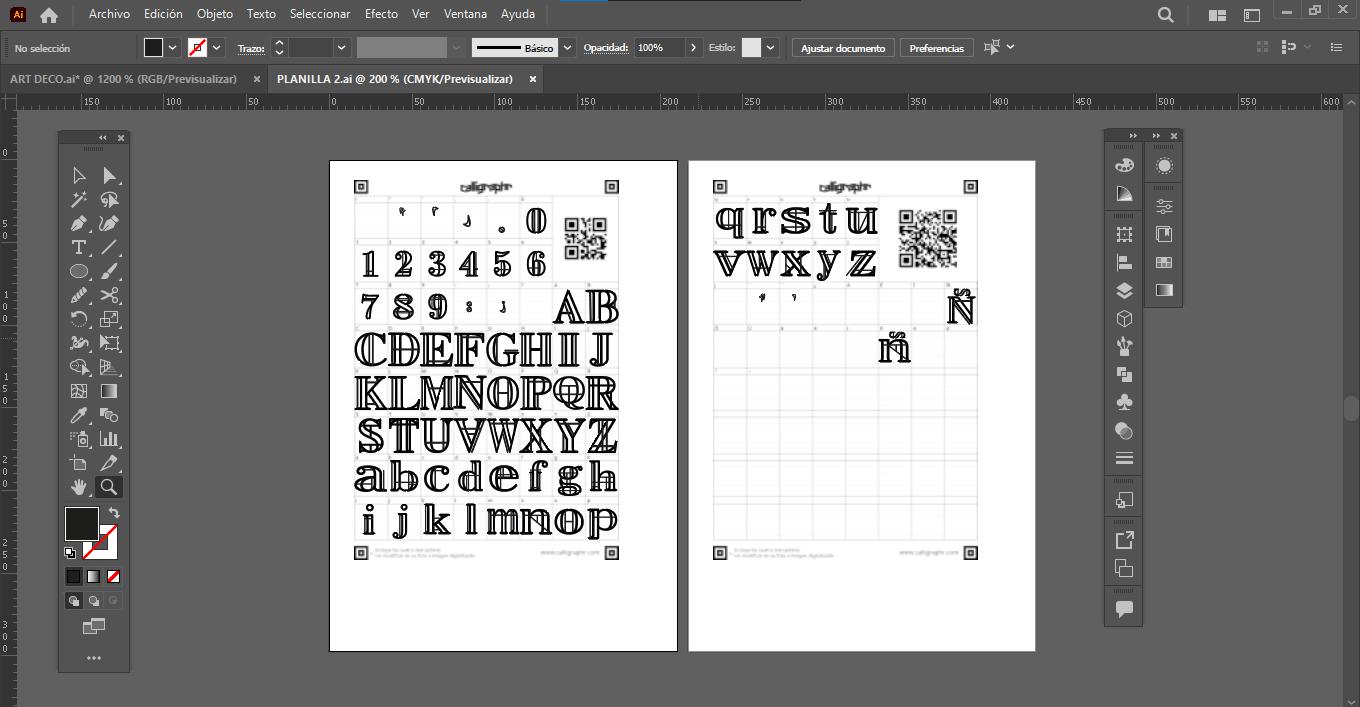Enable Draw Behind mode

(93, 601)
